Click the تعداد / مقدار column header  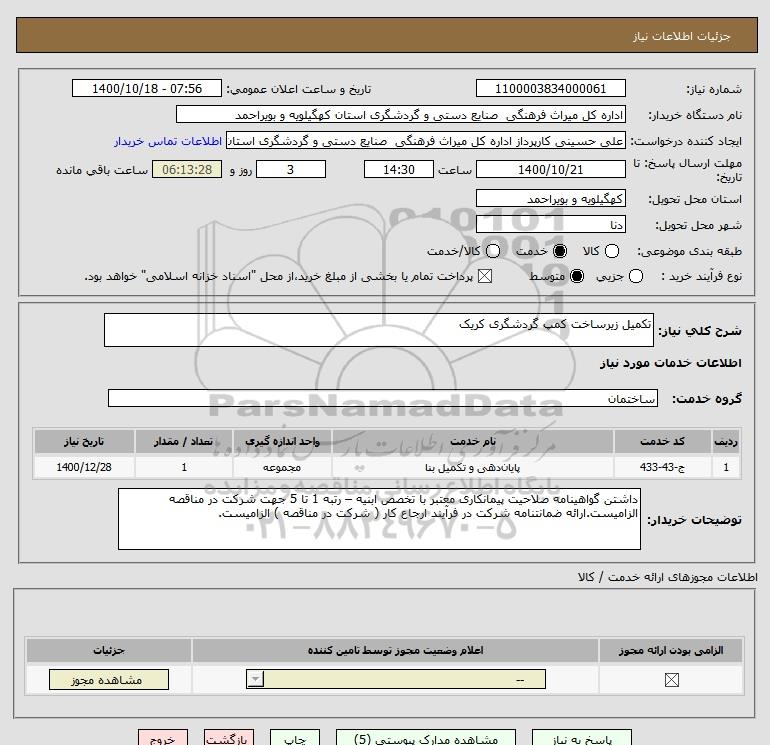coord(184,441)
